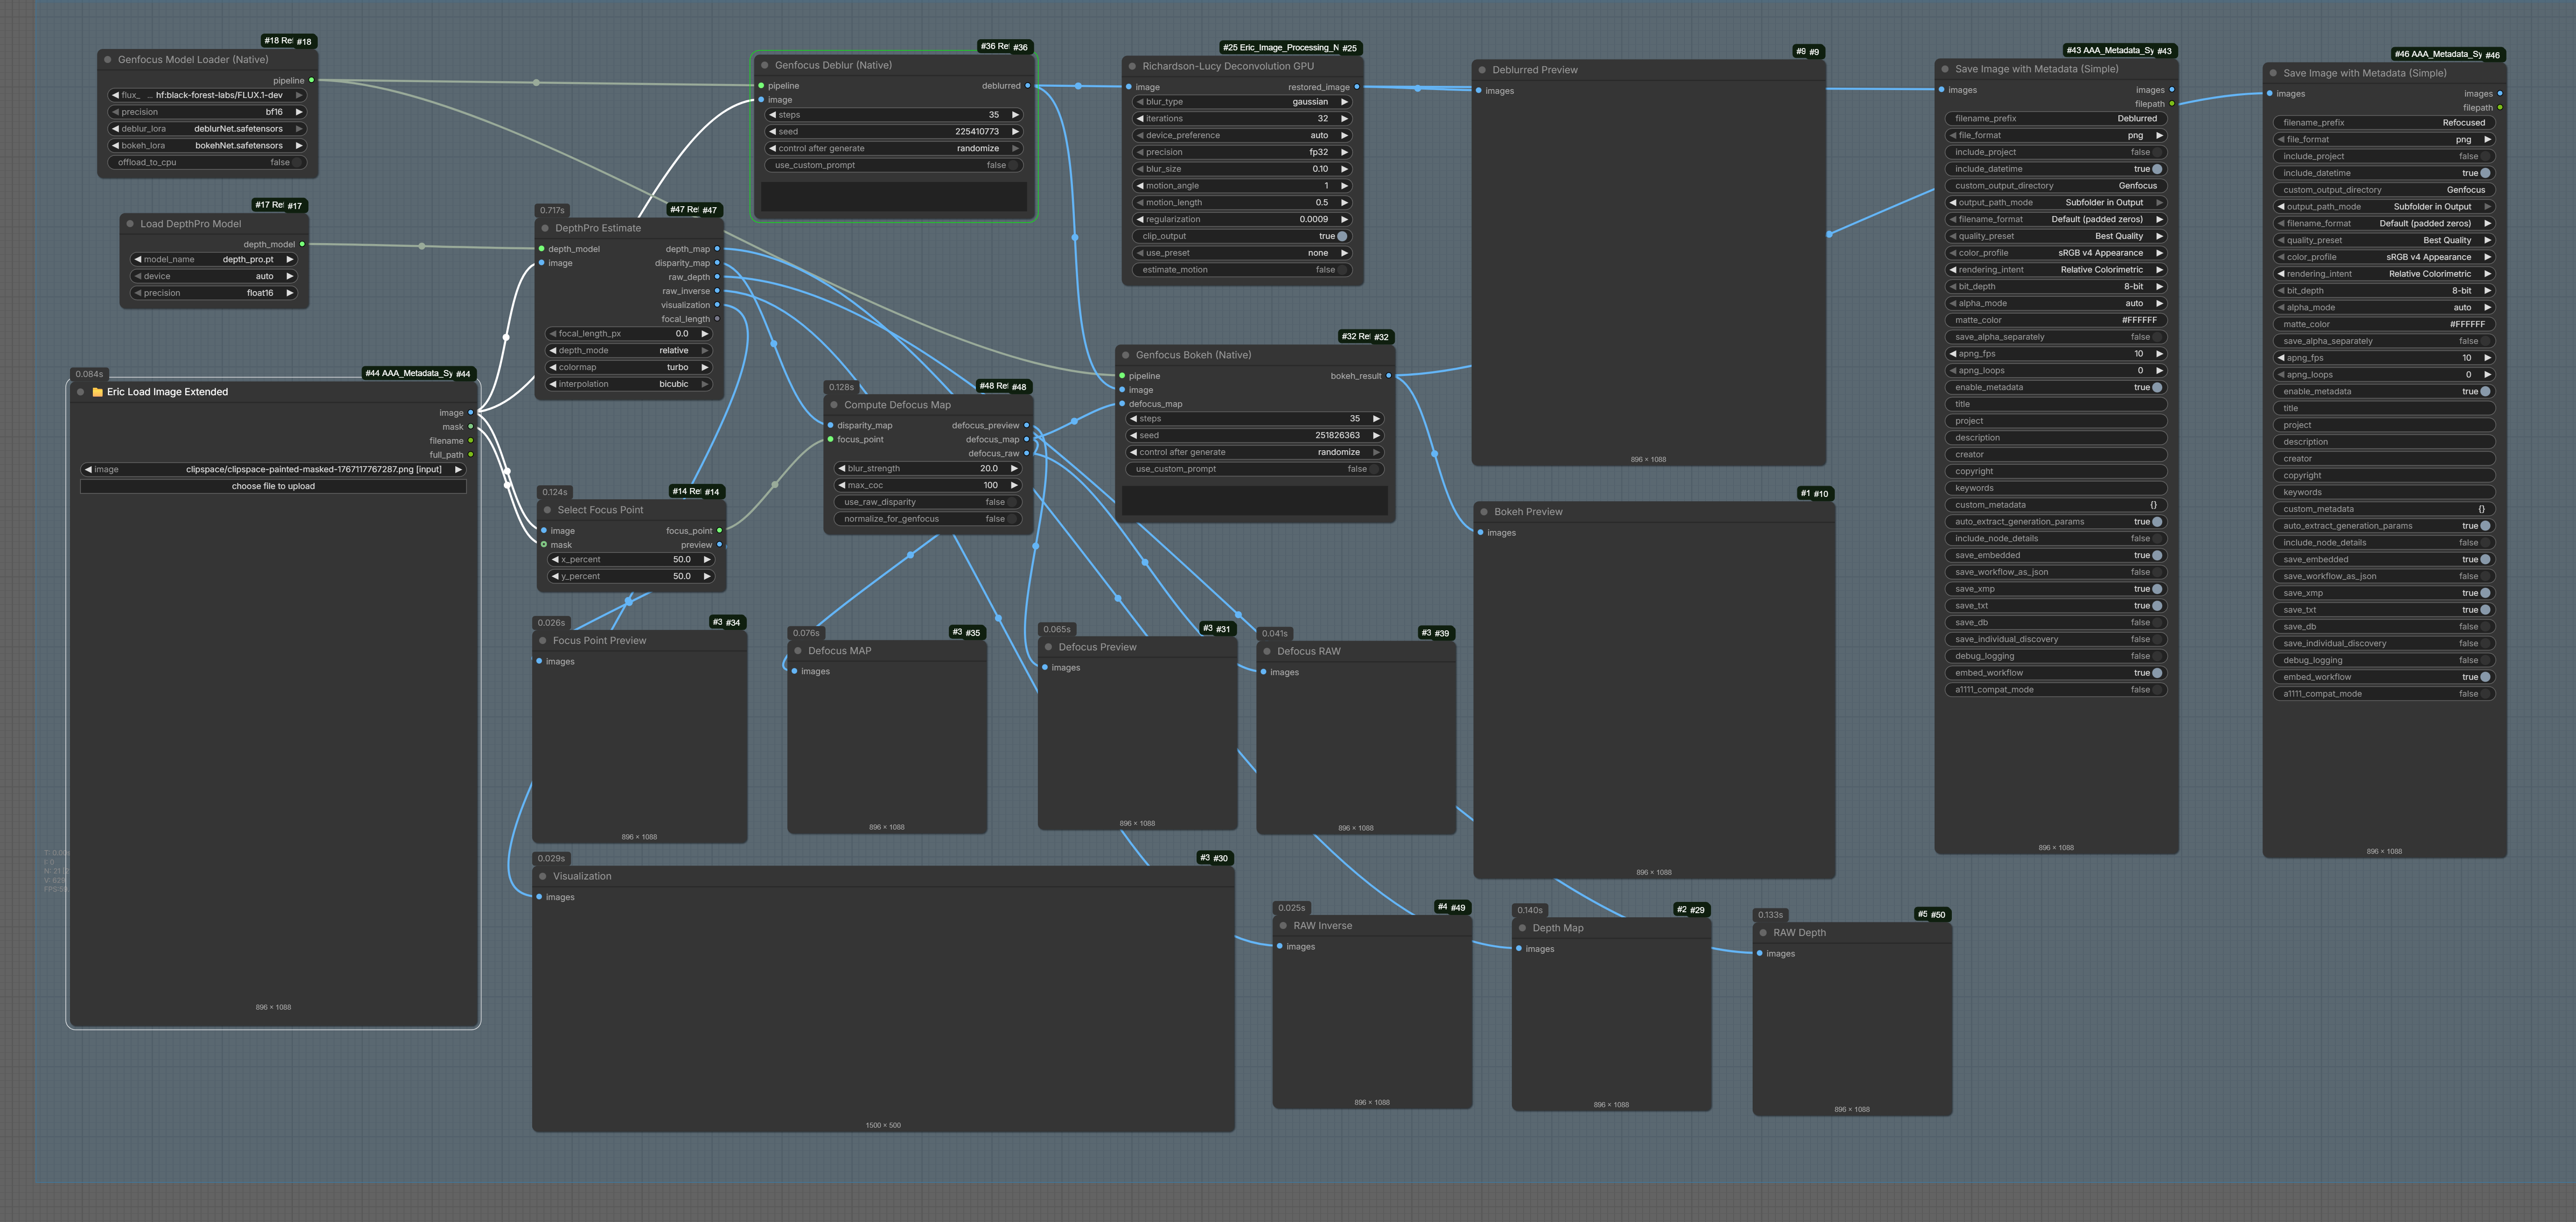Collapse the Visualization node dot
This screenshot has width=2576, height=1222.
point(543,876)
